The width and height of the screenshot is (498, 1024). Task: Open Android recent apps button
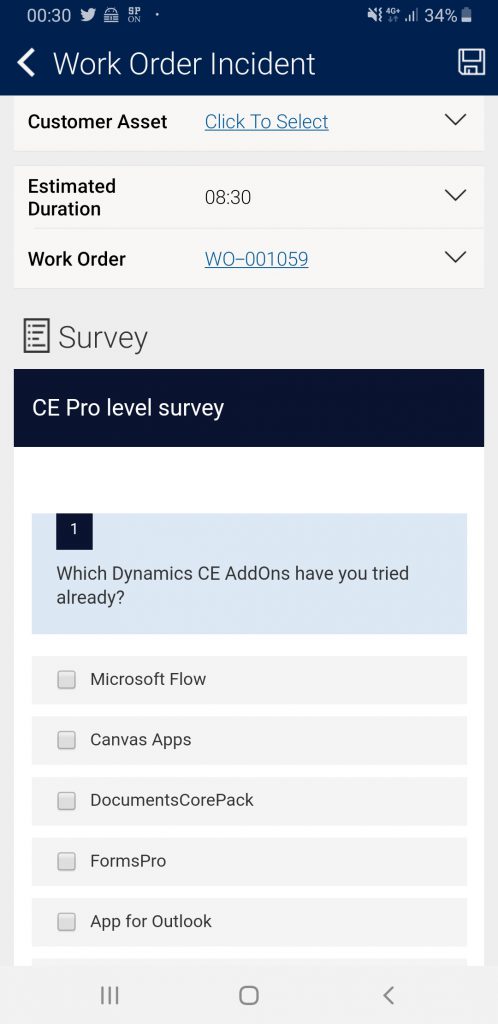(x=110, y=995)
